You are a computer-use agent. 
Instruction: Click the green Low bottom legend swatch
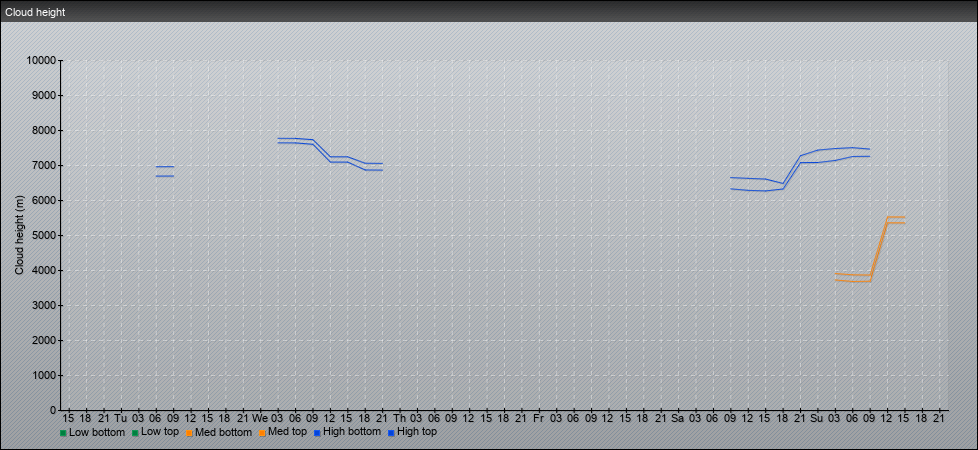click(x=63, y=433)
